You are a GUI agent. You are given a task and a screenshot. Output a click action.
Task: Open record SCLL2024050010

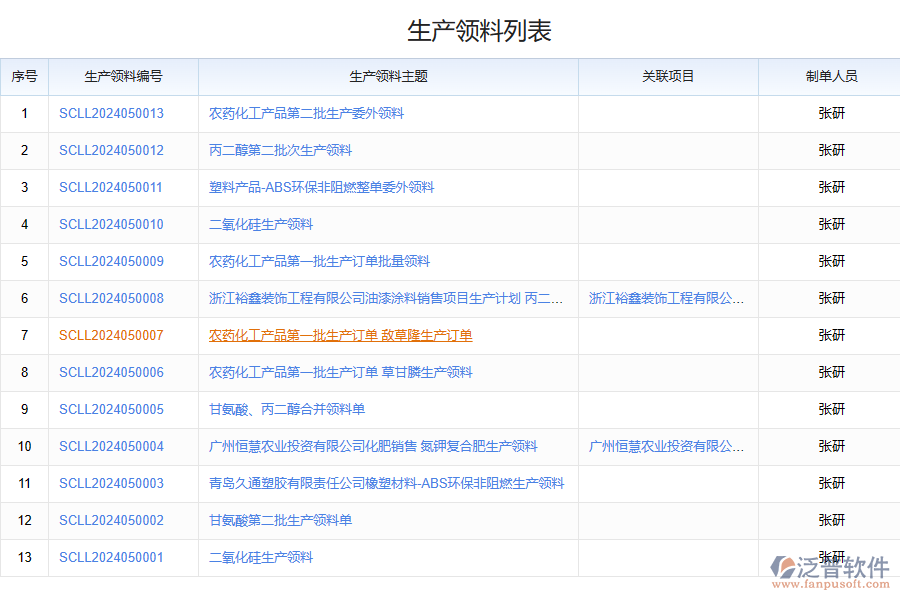[112, 224]
